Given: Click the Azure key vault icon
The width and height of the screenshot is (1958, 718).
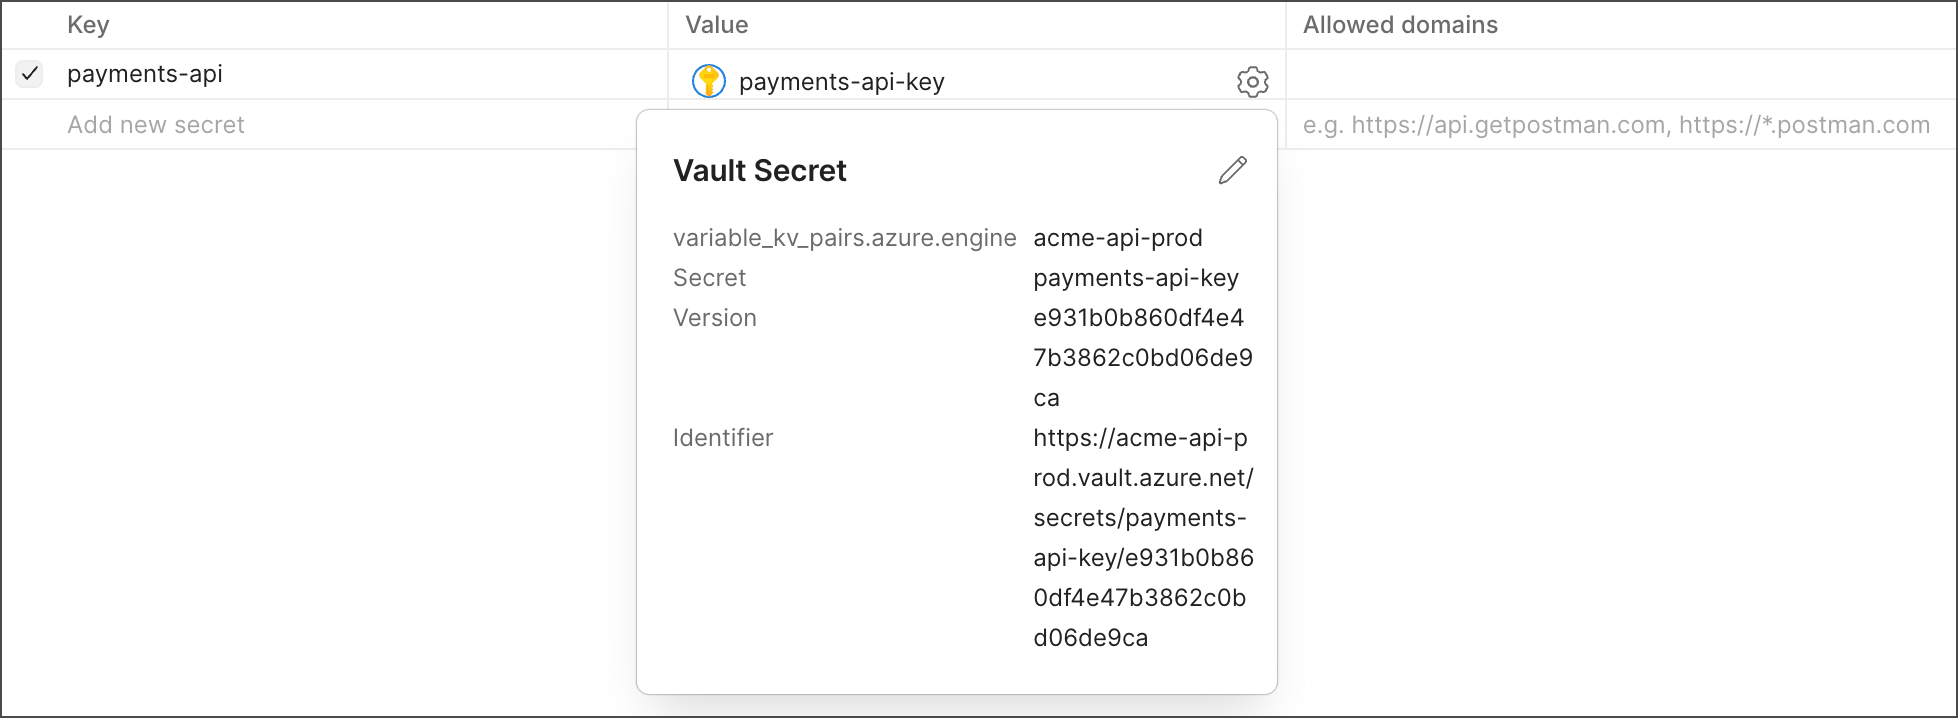Looking at the screenshot, I should (709, 81).
